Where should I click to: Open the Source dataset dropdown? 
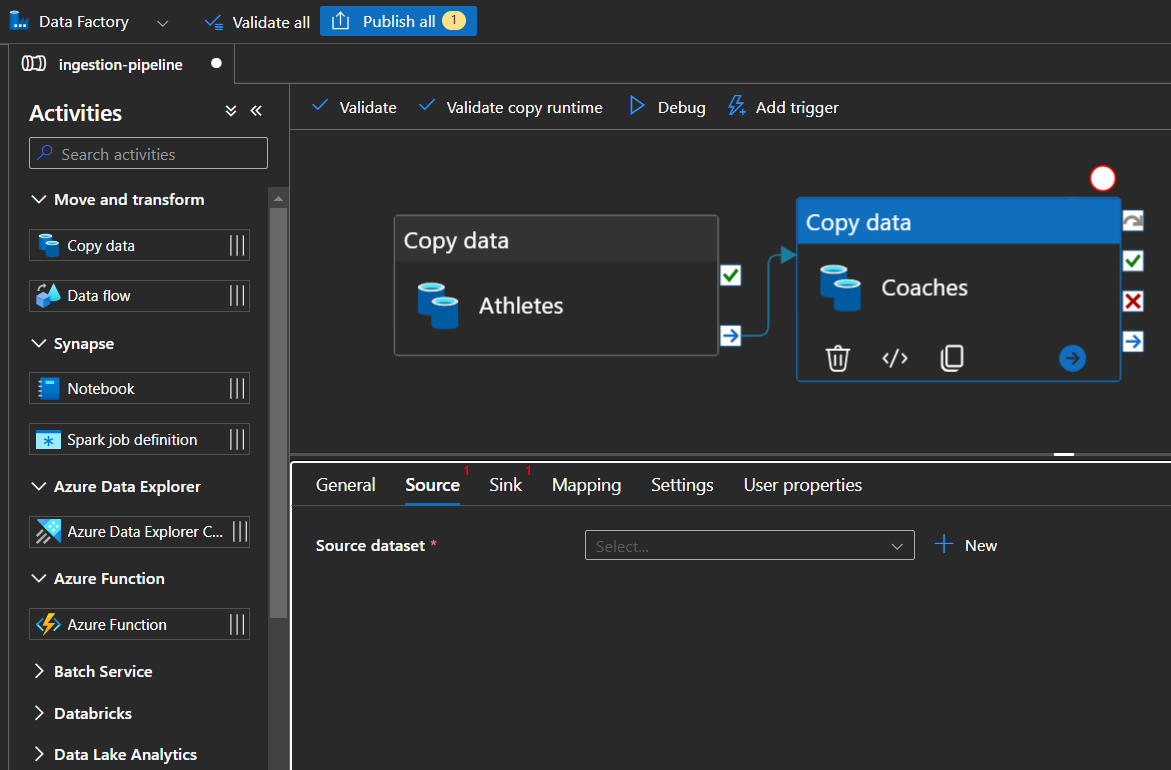(749, 545)
